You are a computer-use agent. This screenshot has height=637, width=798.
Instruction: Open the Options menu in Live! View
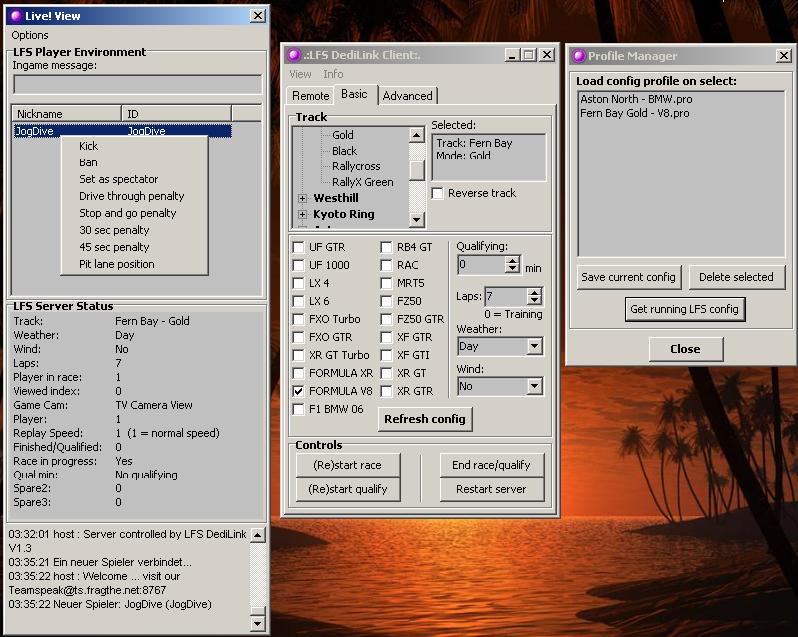[x=30, y=35]
